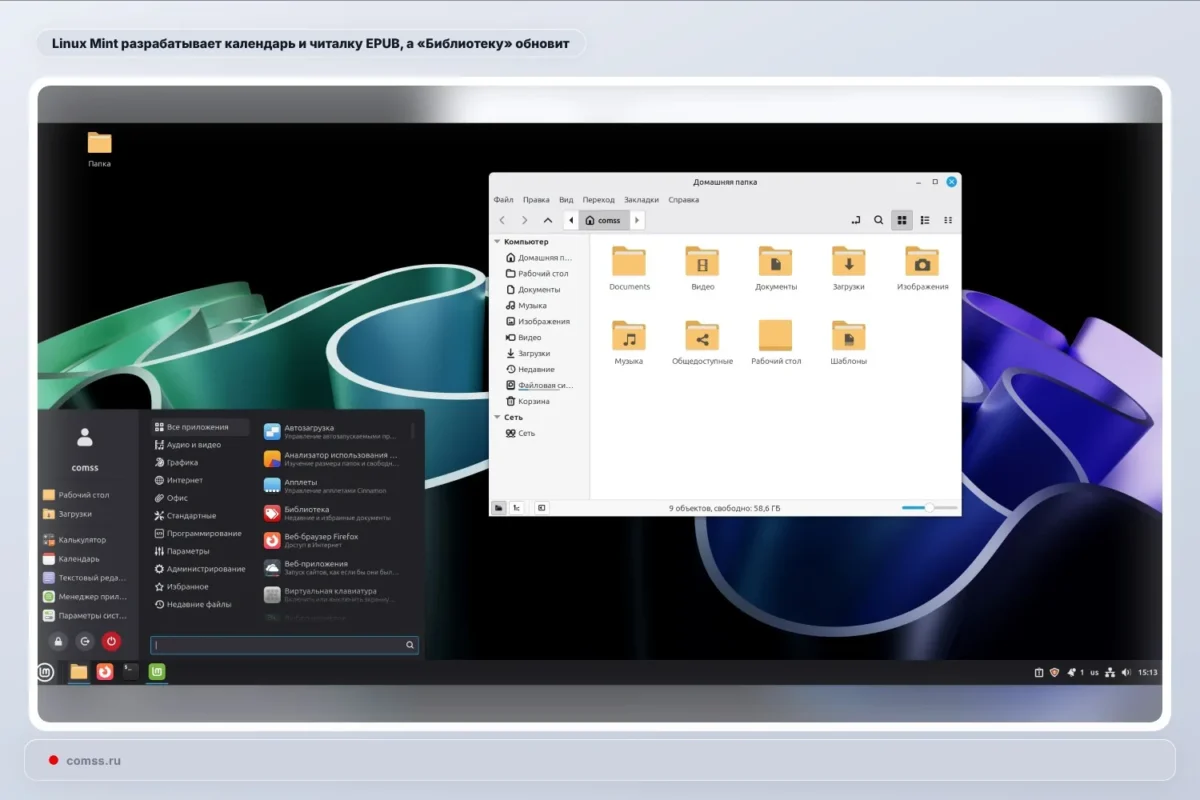Open Папка folder on the desktop
The height and width of the screenshot is (800, 1200).
pos(99,149)
